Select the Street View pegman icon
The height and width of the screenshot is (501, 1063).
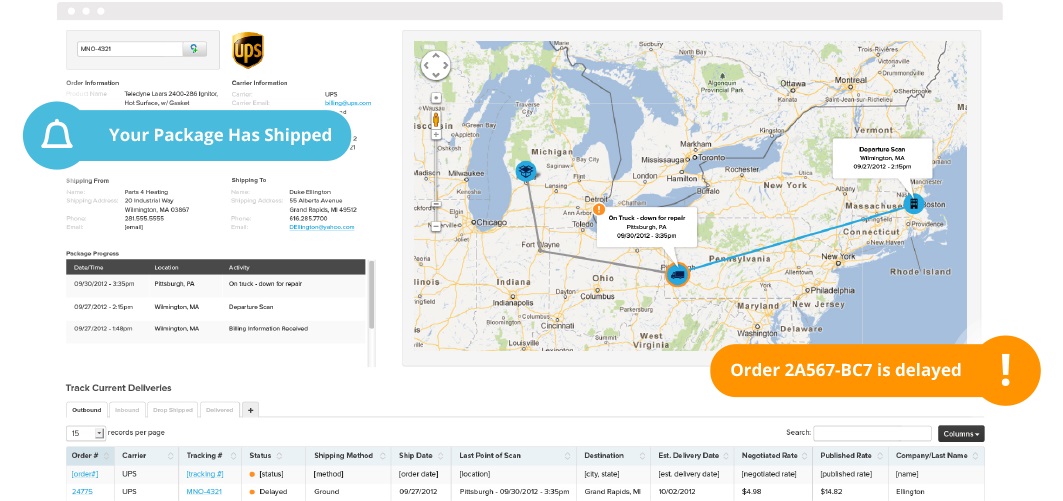tap(437, 121)
